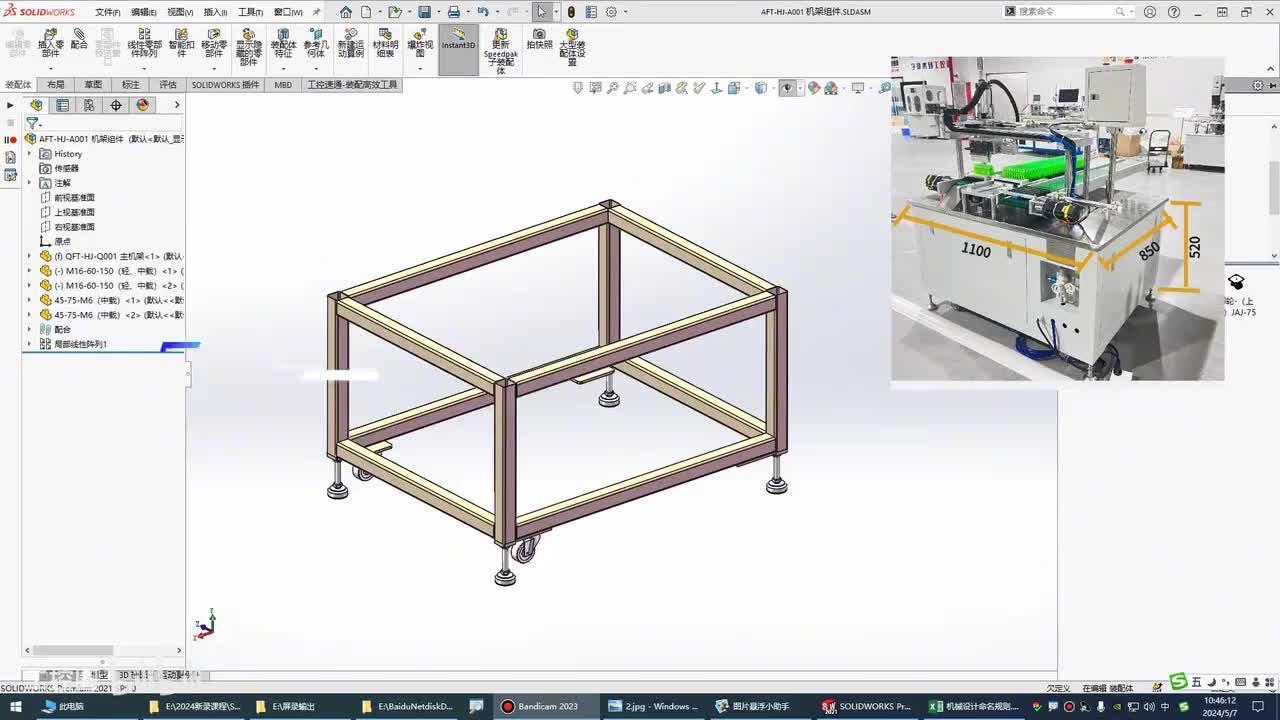Screen dimensions: 1280x720
Task: Expand the History node in the tree
Action: point(29,154)
